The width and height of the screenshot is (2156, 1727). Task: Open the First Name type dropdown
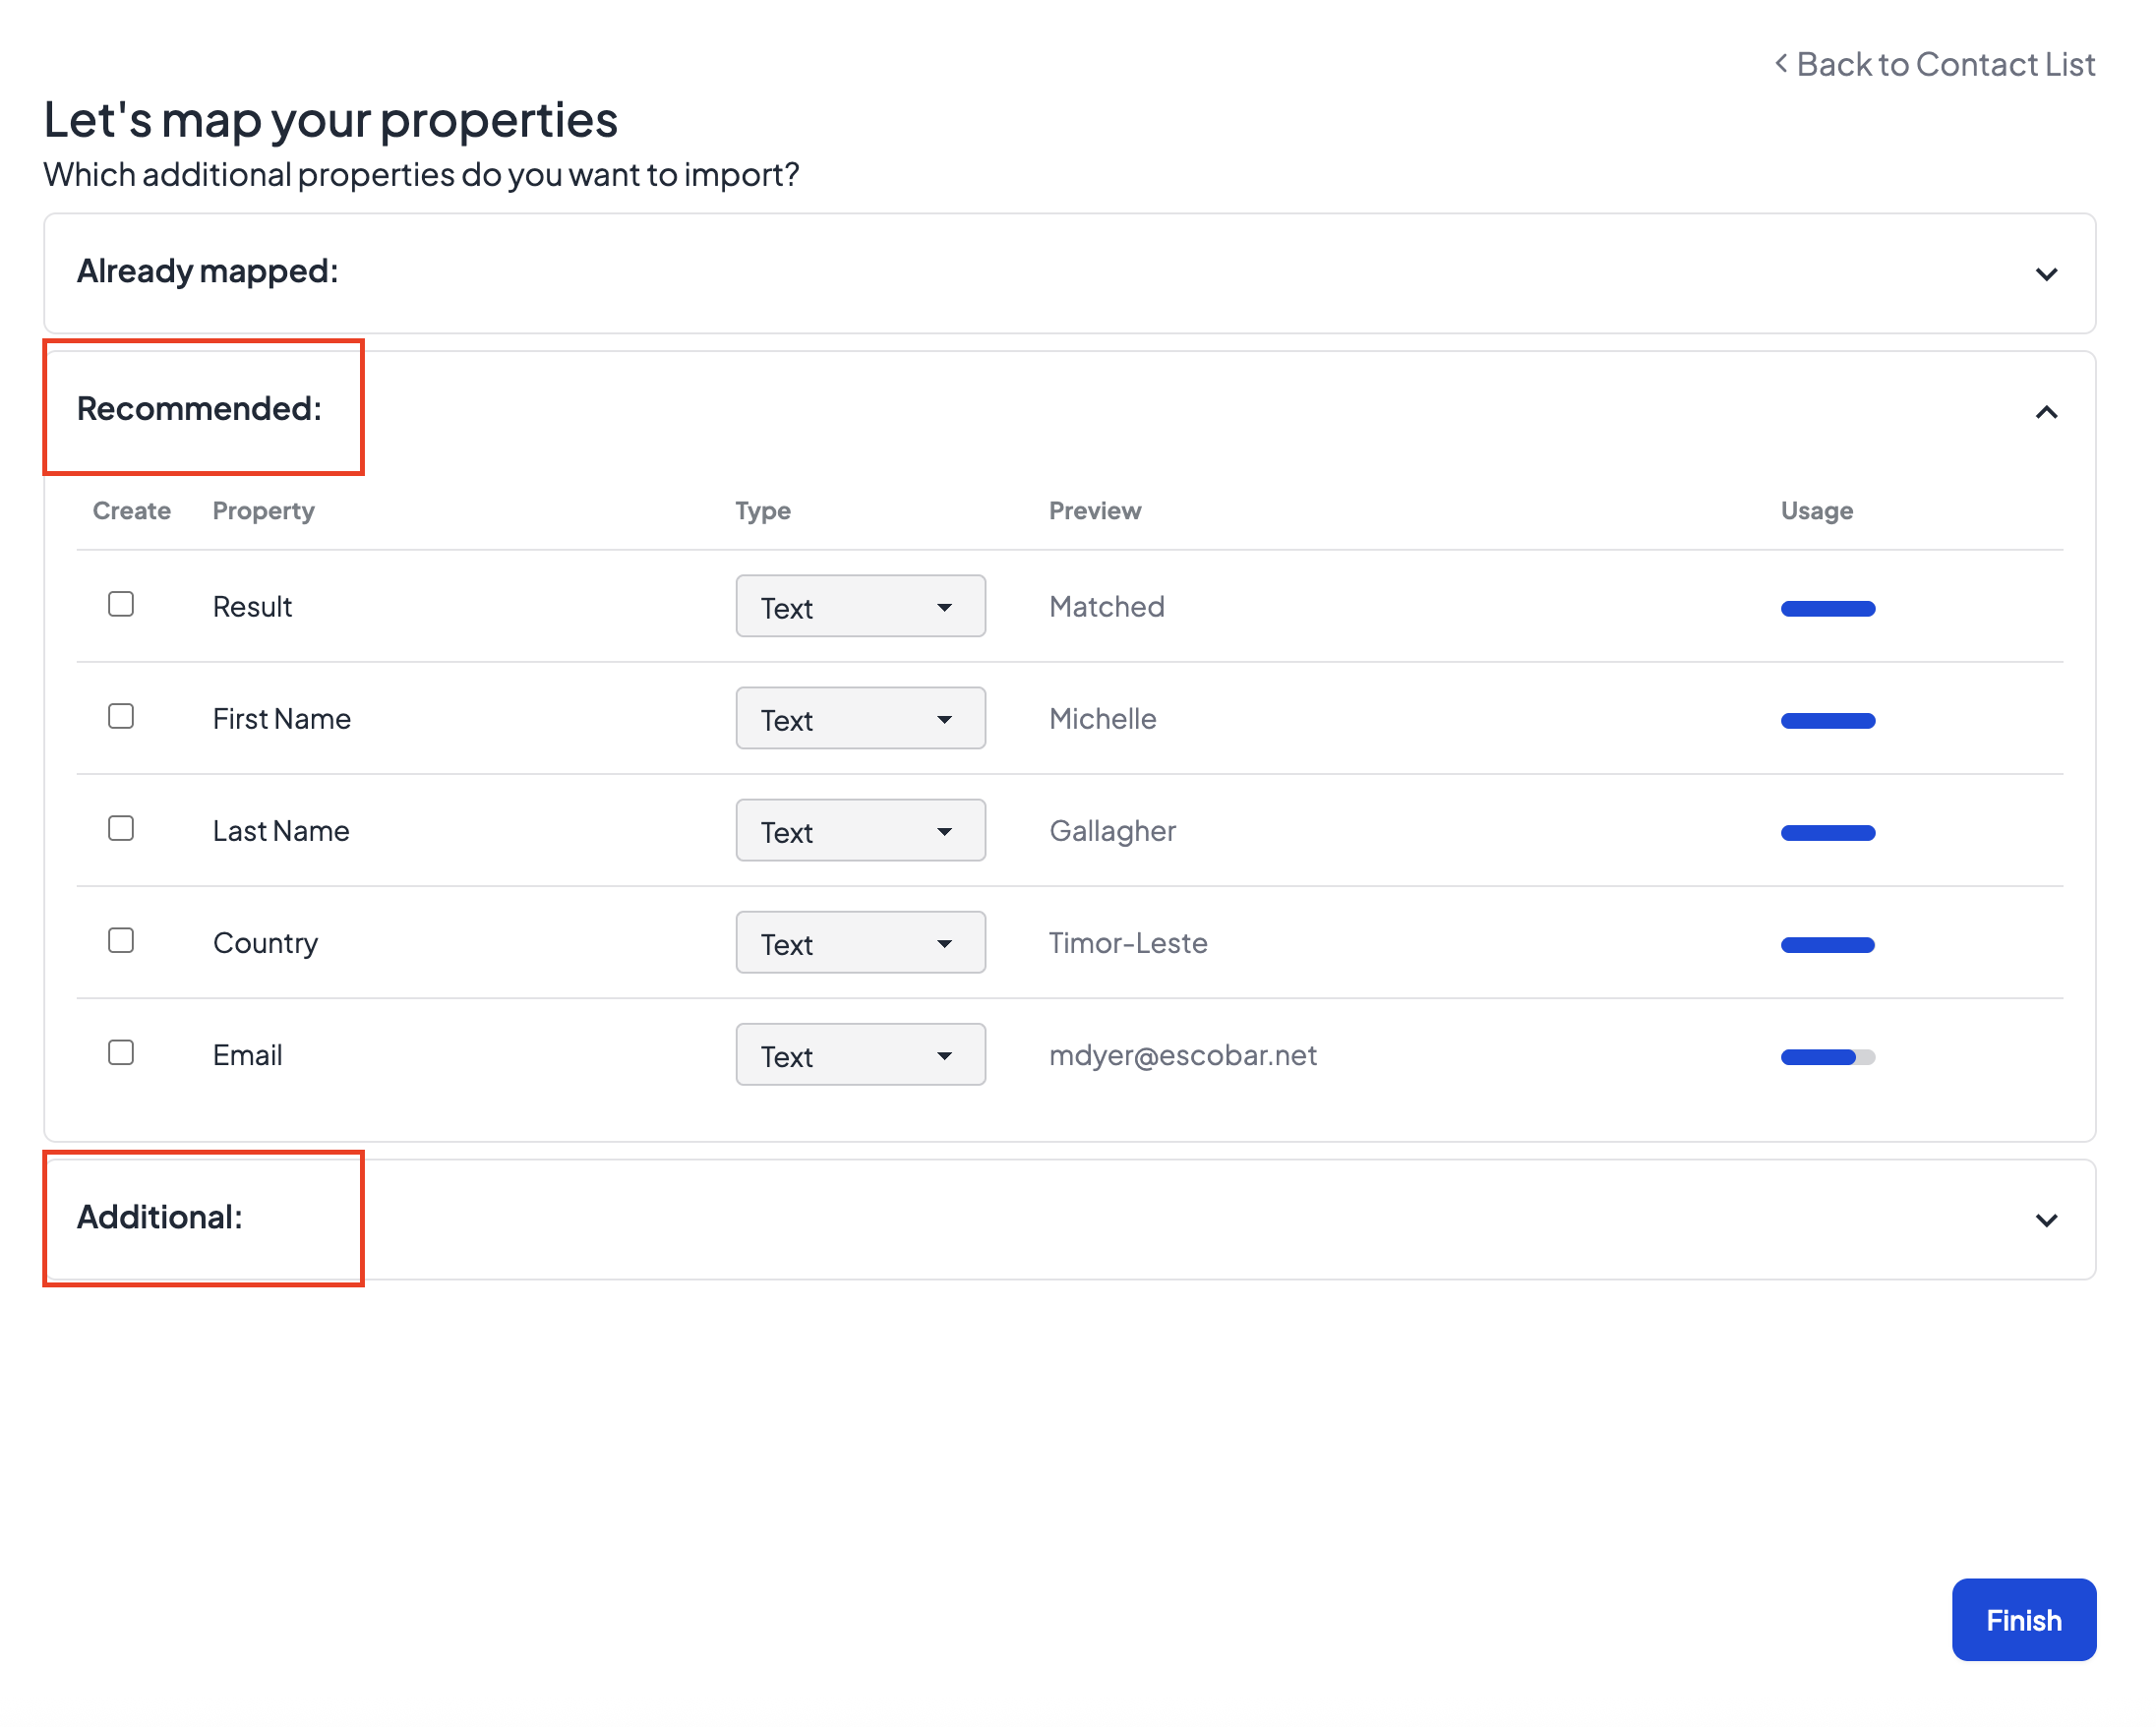tap(860, 718)
